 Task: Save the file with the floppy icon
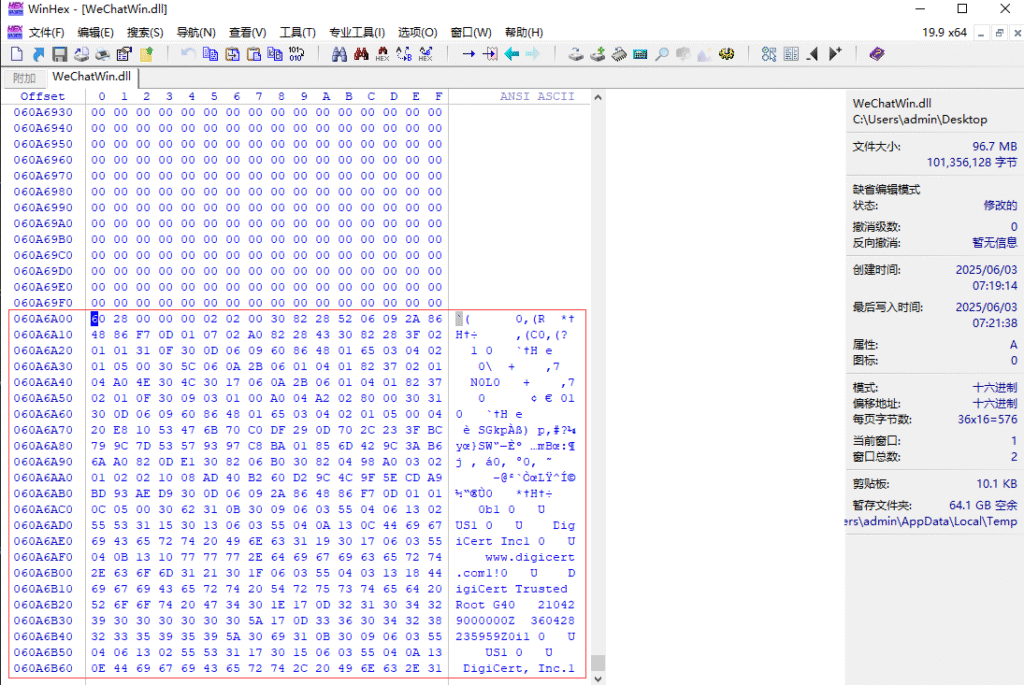click(60, 54)
